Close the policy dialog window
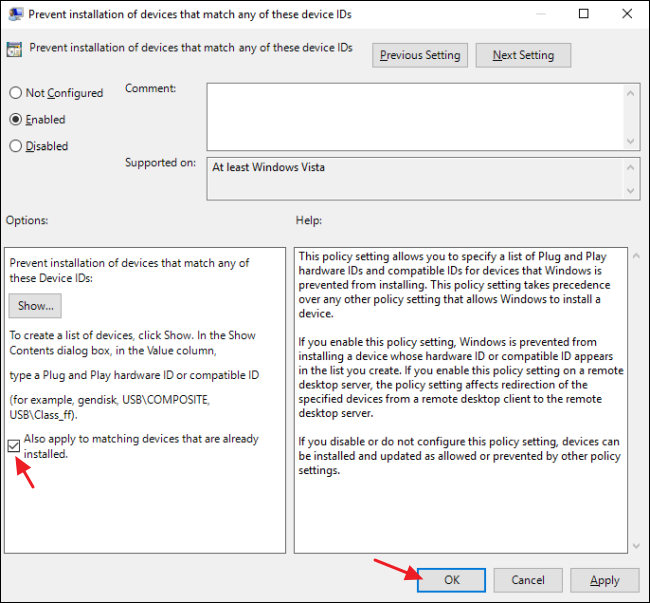The height and width of the screenshot is (603, 650). pos(627,14)
